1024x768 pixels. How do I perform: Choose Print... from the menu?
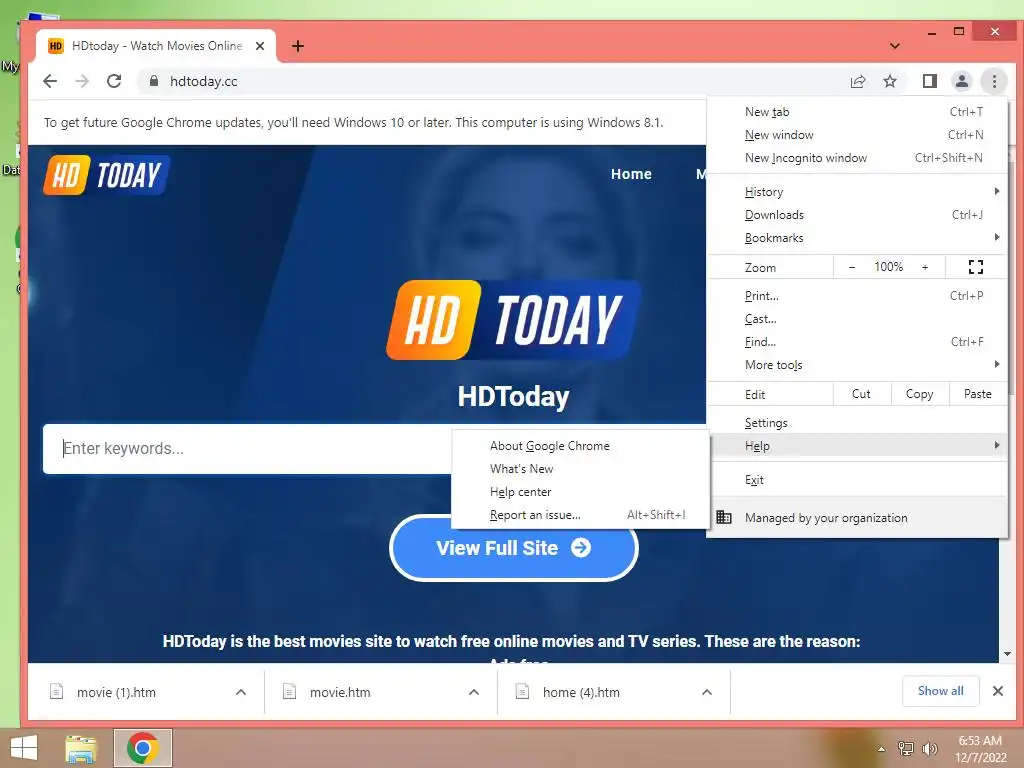pyautogui.click(x=857, y=296)
